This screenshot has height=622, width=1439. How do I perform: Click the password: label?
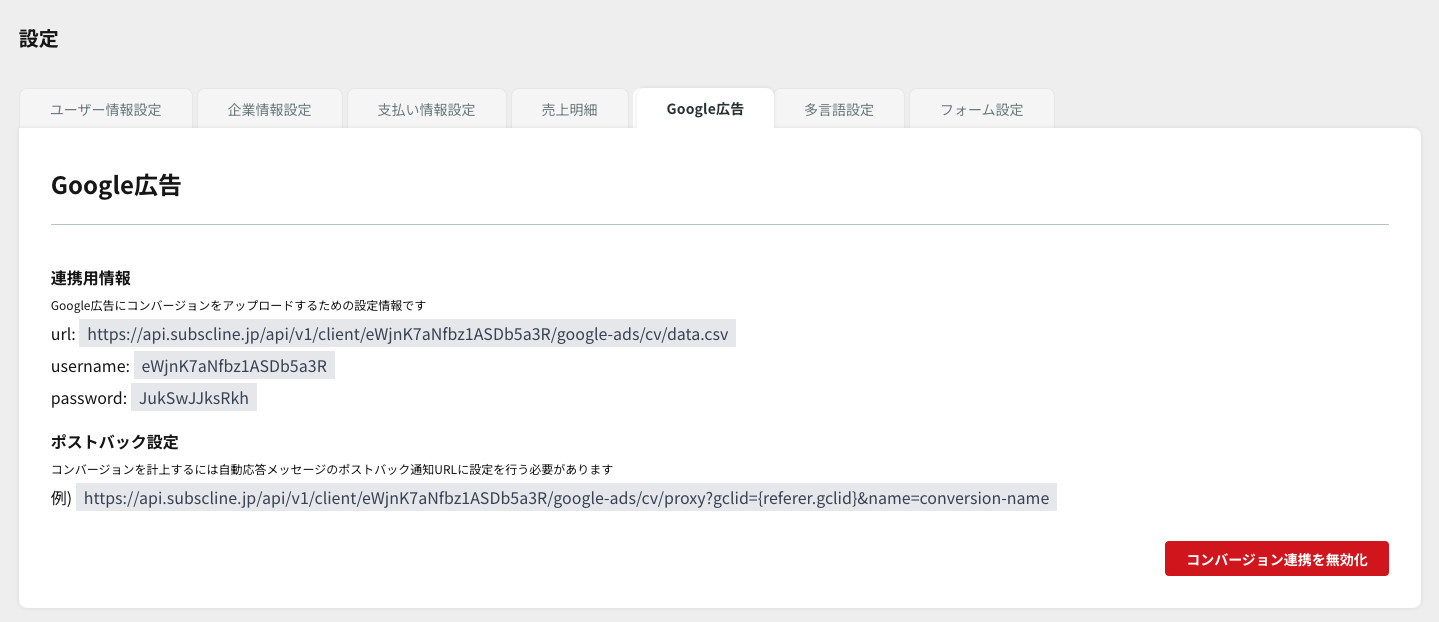pos(89,398)
